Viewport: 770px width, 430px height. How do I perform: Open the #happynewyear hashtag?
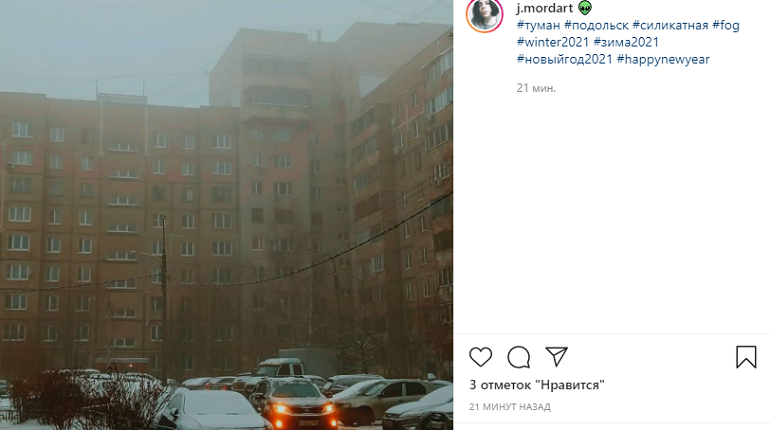[663, 59]
